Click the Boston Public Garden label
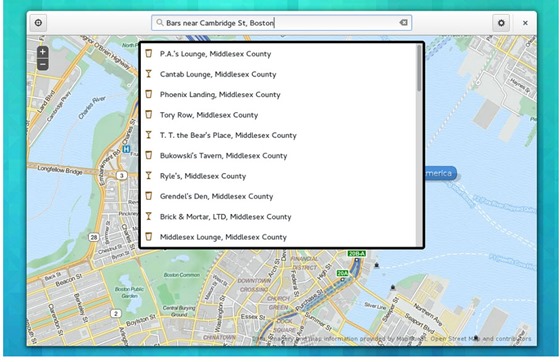 [x=129, y=292]
